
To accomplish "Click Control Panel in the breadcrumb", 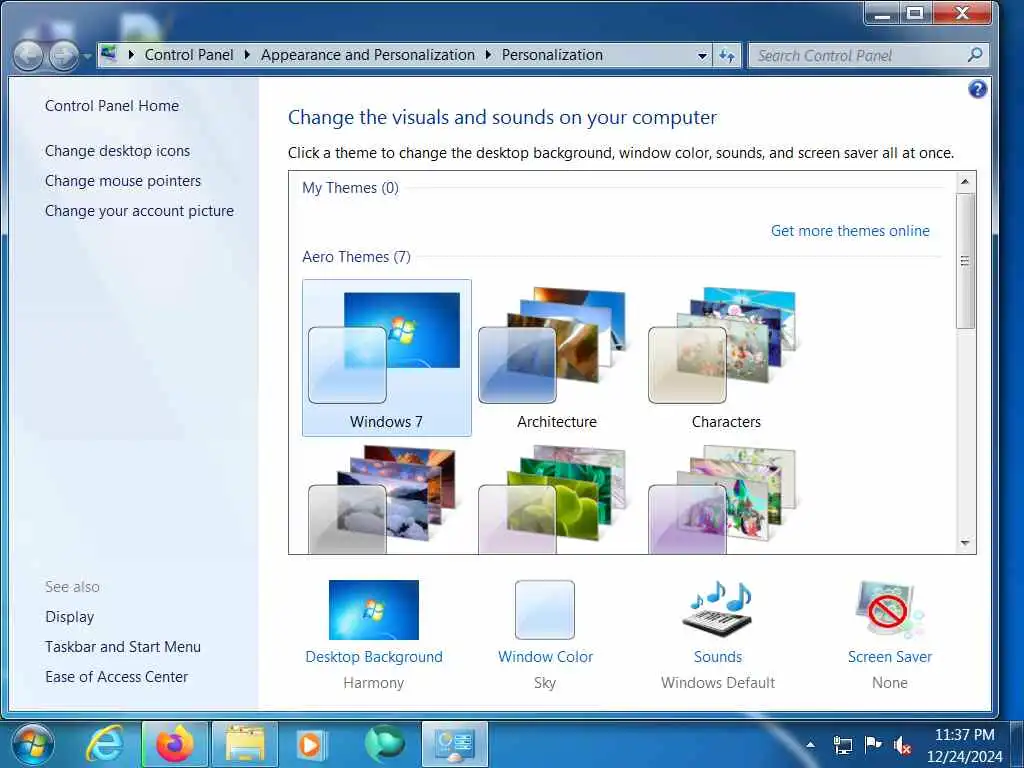I will pos(189,55).
